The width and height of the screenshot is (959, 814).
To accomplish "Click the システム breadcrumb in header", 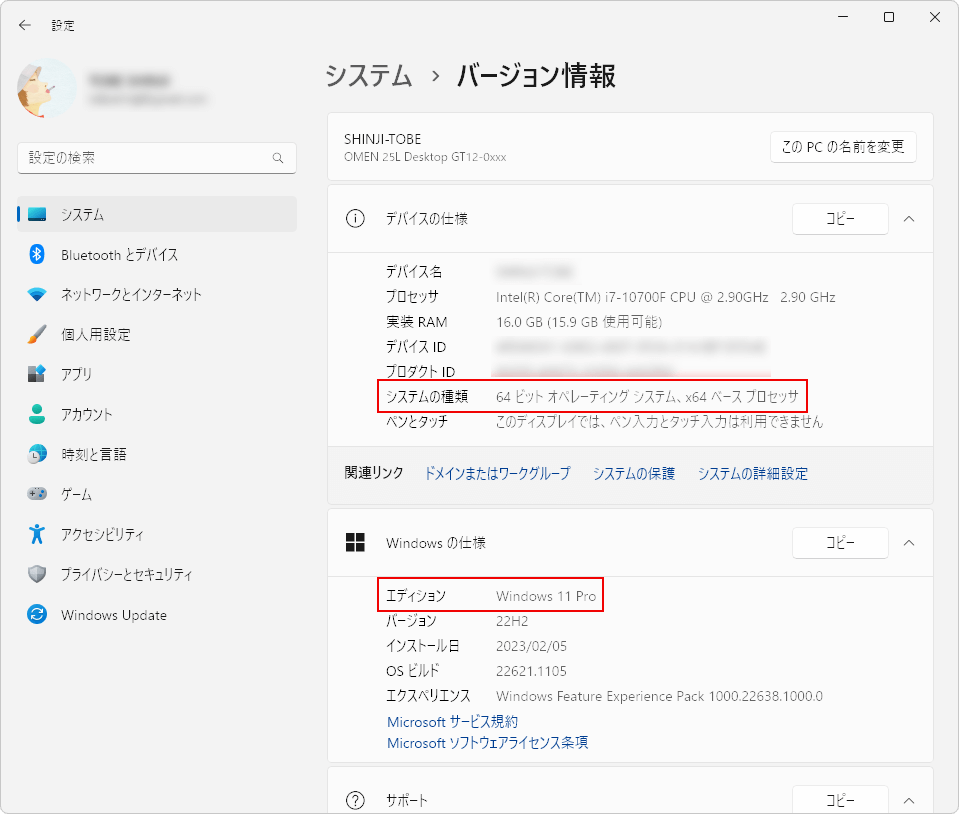I will click(369, 76).
